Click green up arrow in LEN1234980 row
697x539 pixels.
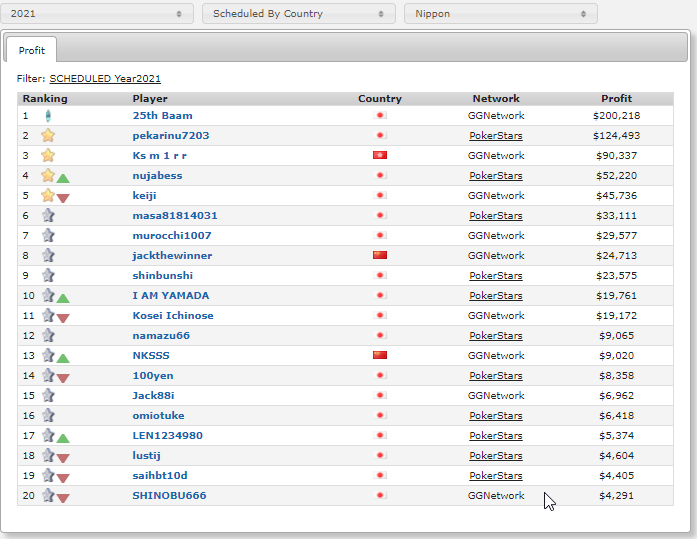tap(63, 438)
